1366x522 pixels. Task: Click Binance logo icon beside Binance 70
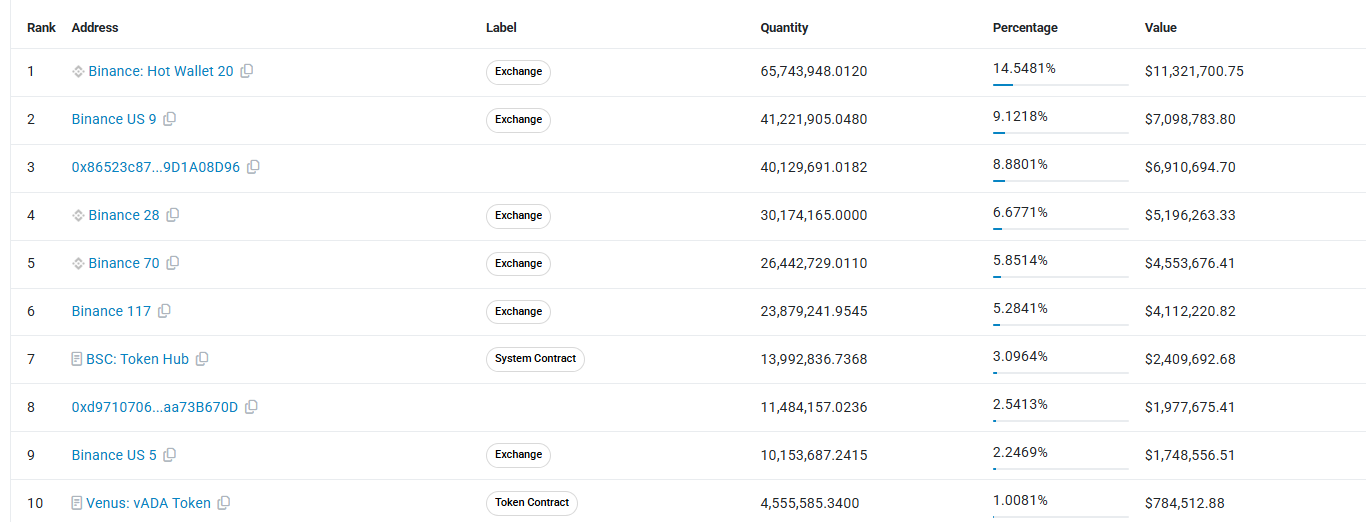click(78, 263)
